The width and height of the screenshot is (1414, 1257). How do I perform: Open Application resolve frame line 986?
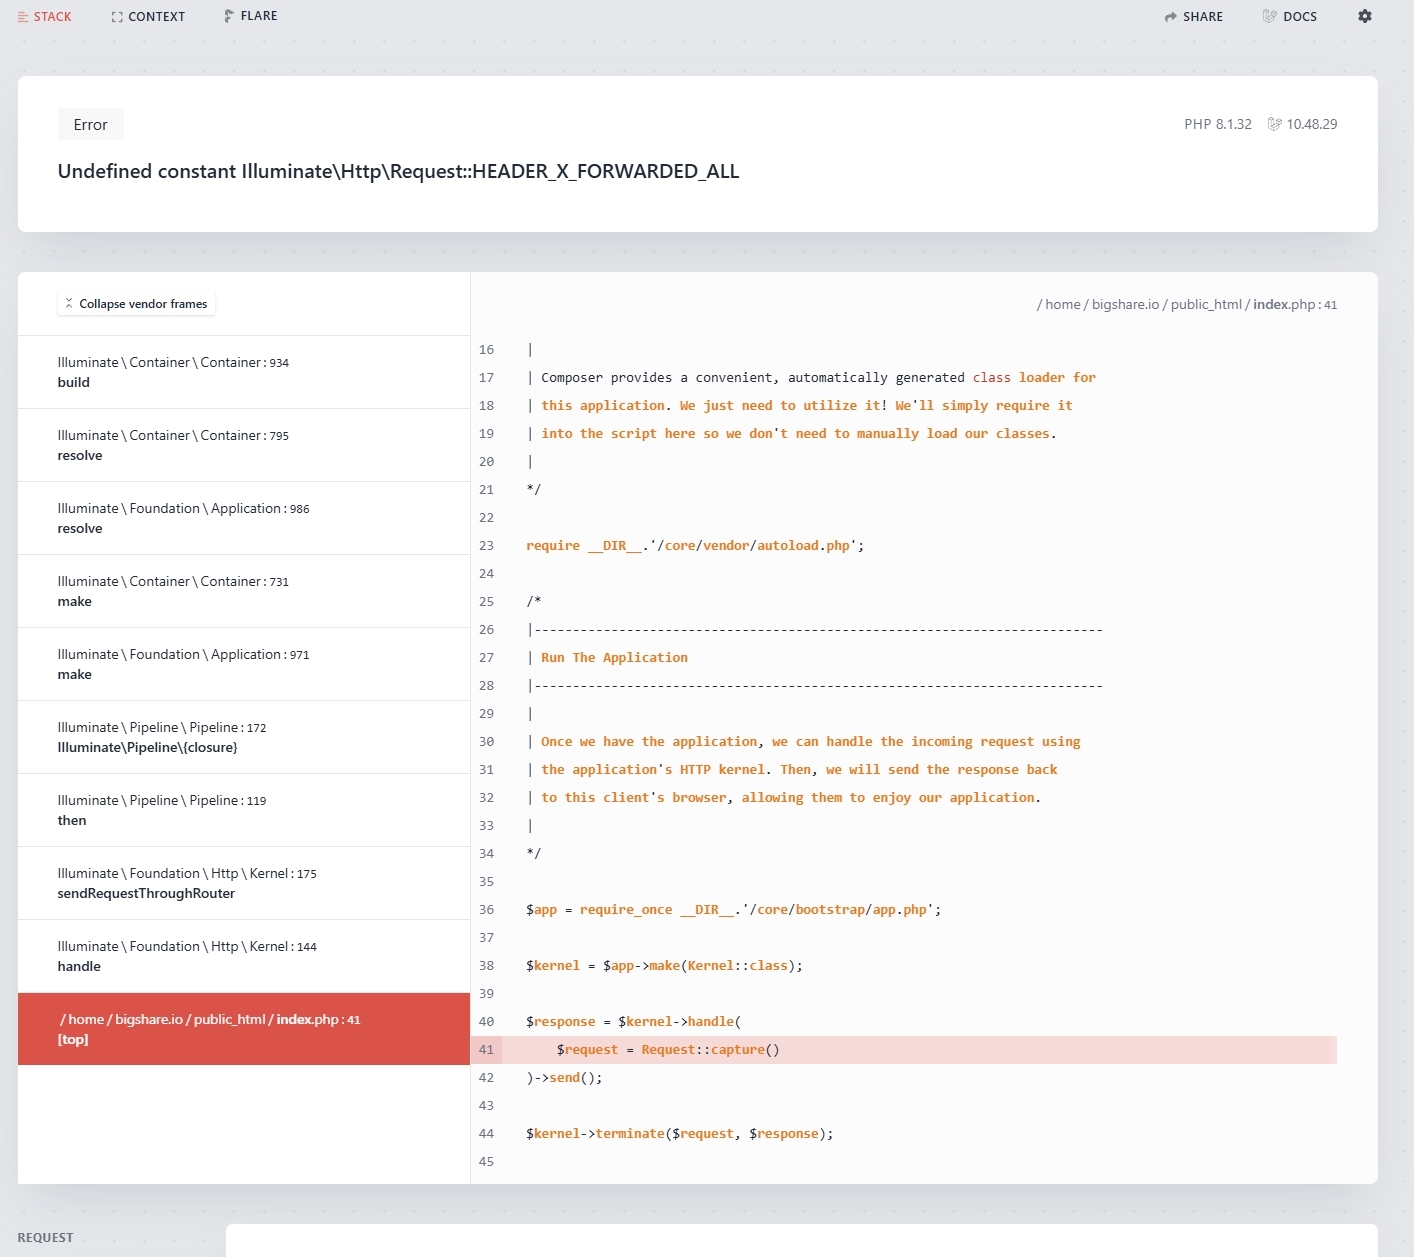coord(243,518)
